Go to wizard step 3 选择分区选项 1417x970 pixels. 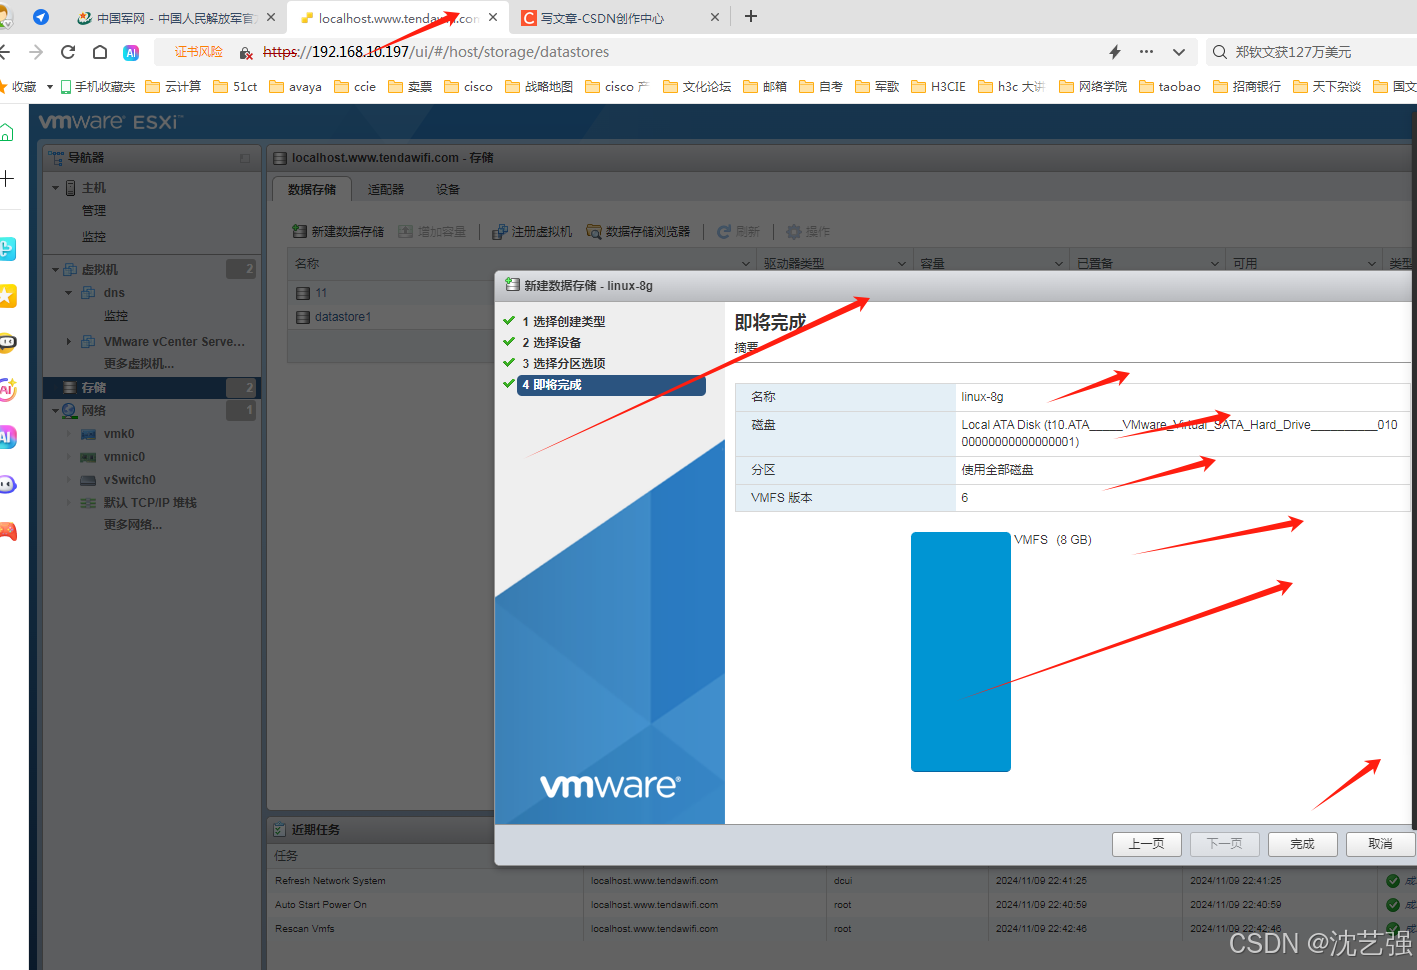[563, 363]
